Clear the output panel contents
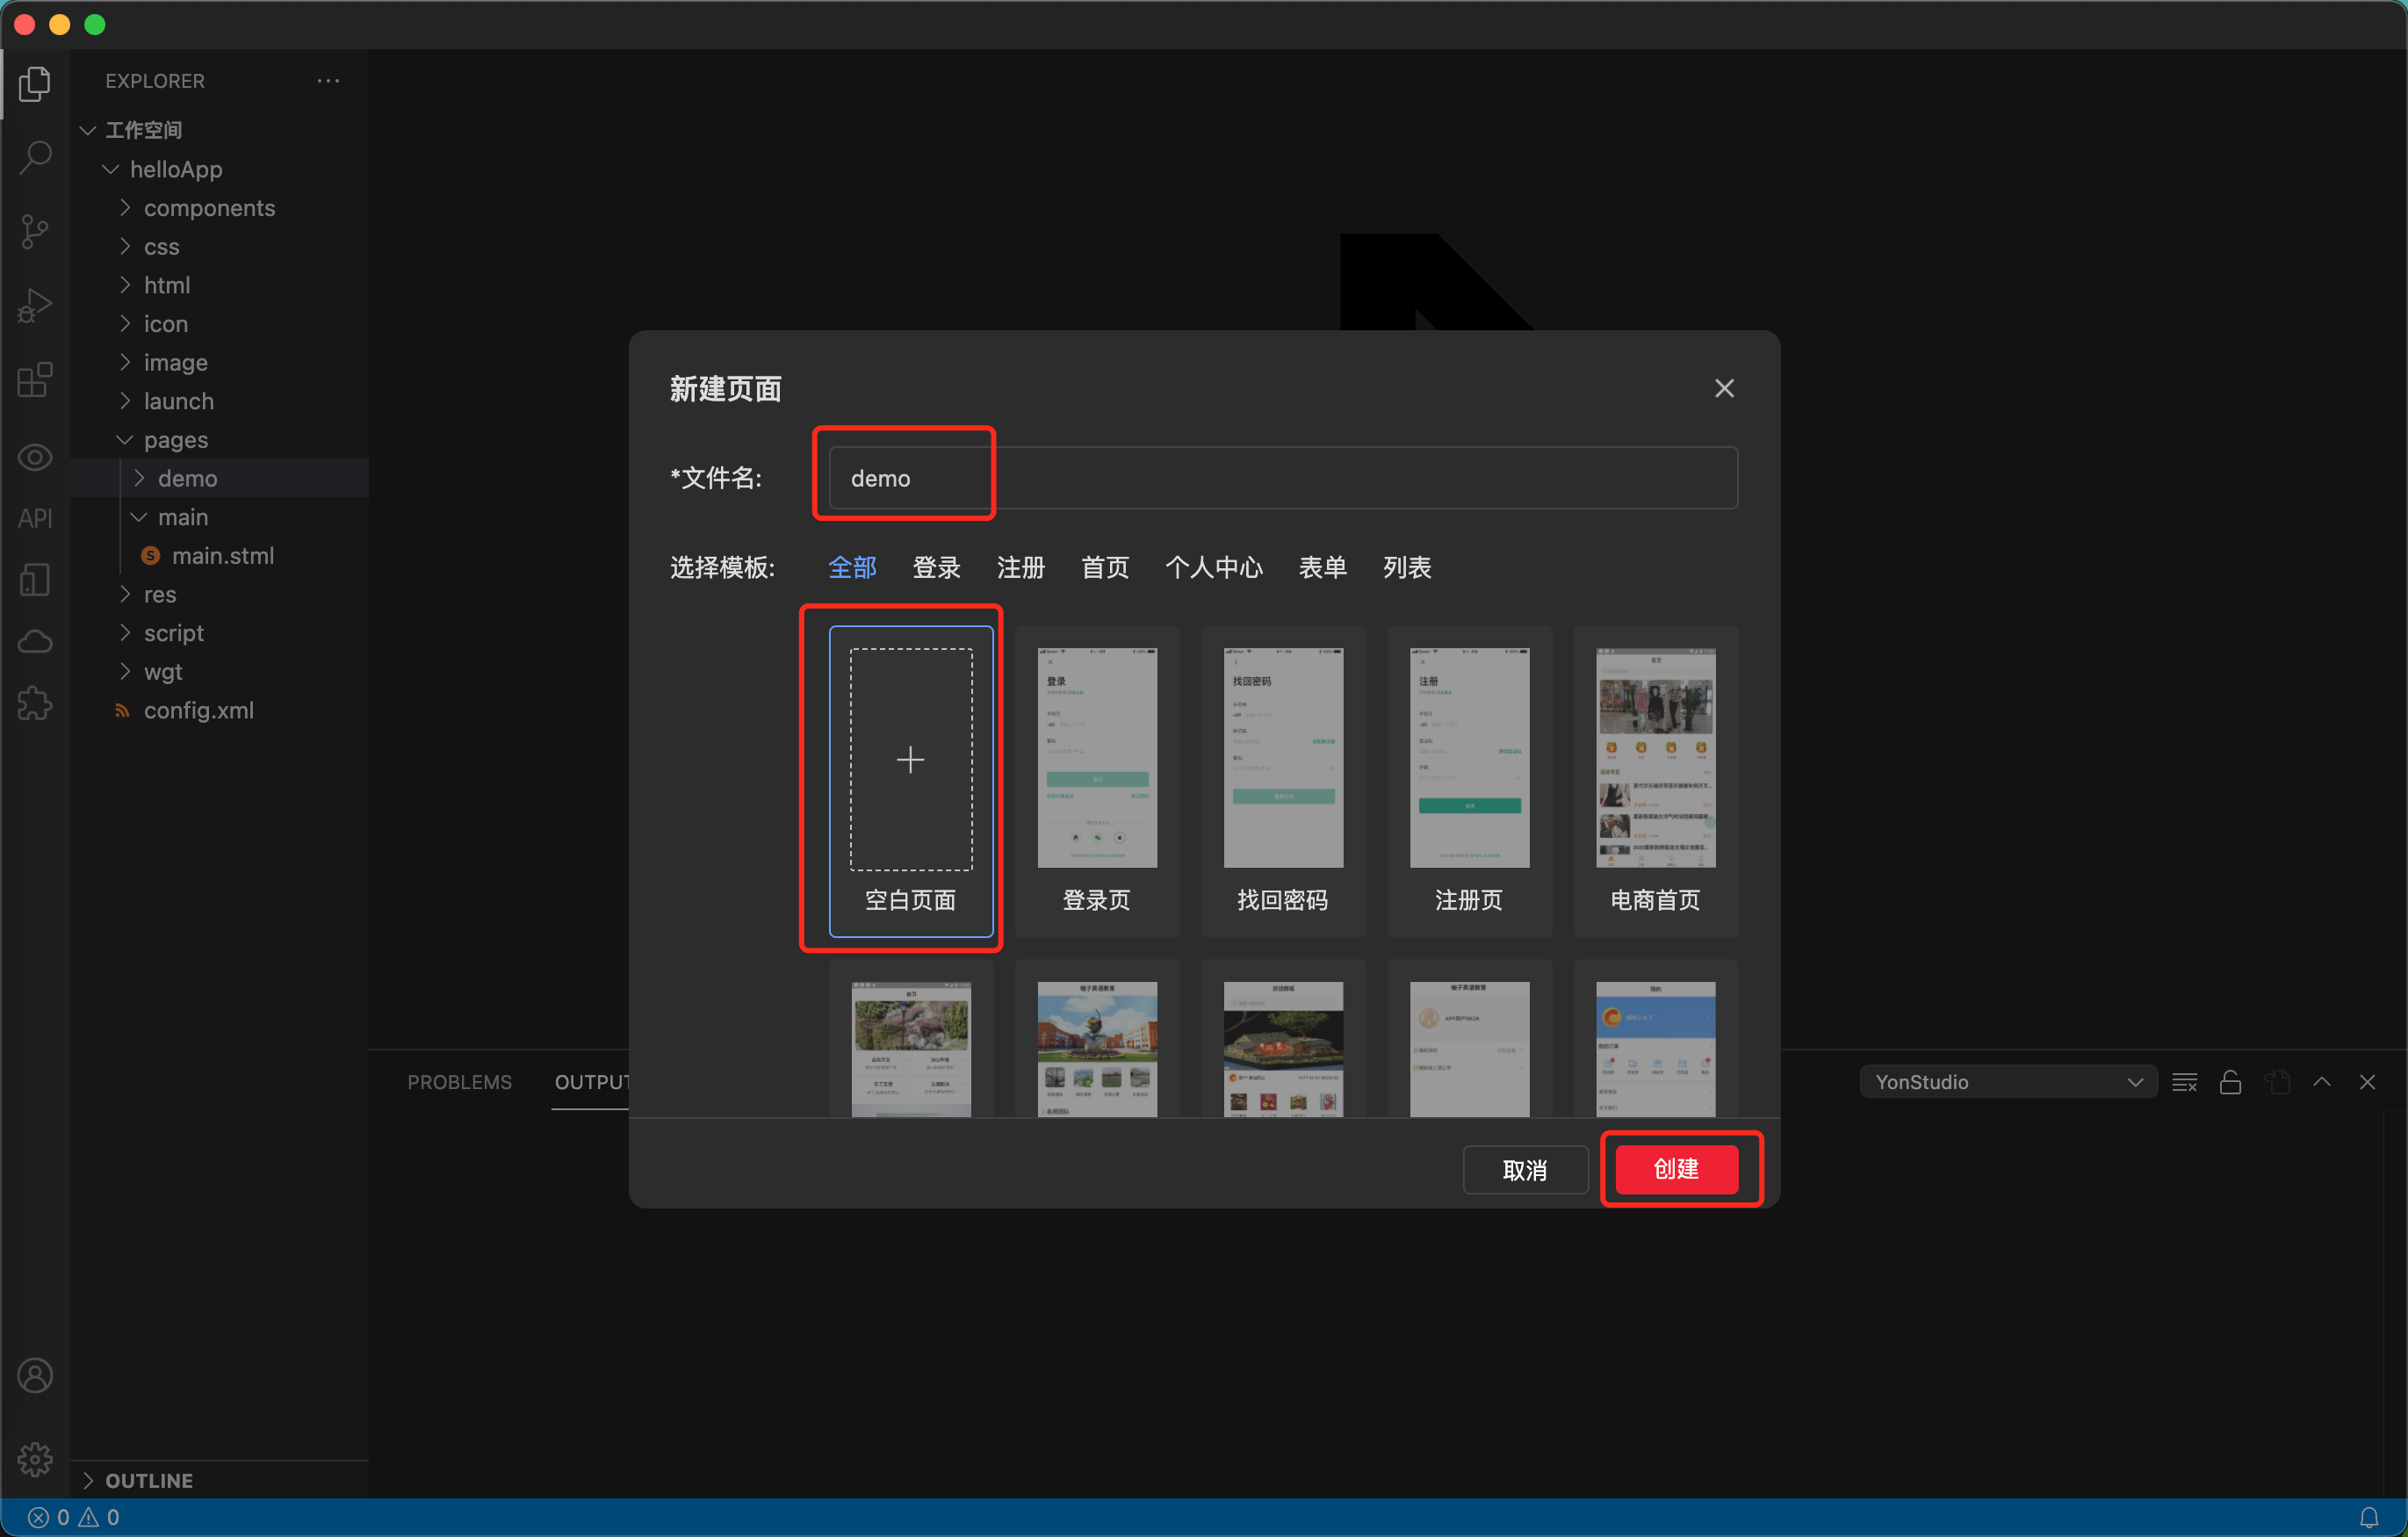Viewport: 2408px width, 1537px height. (x=2185, y=1081)
